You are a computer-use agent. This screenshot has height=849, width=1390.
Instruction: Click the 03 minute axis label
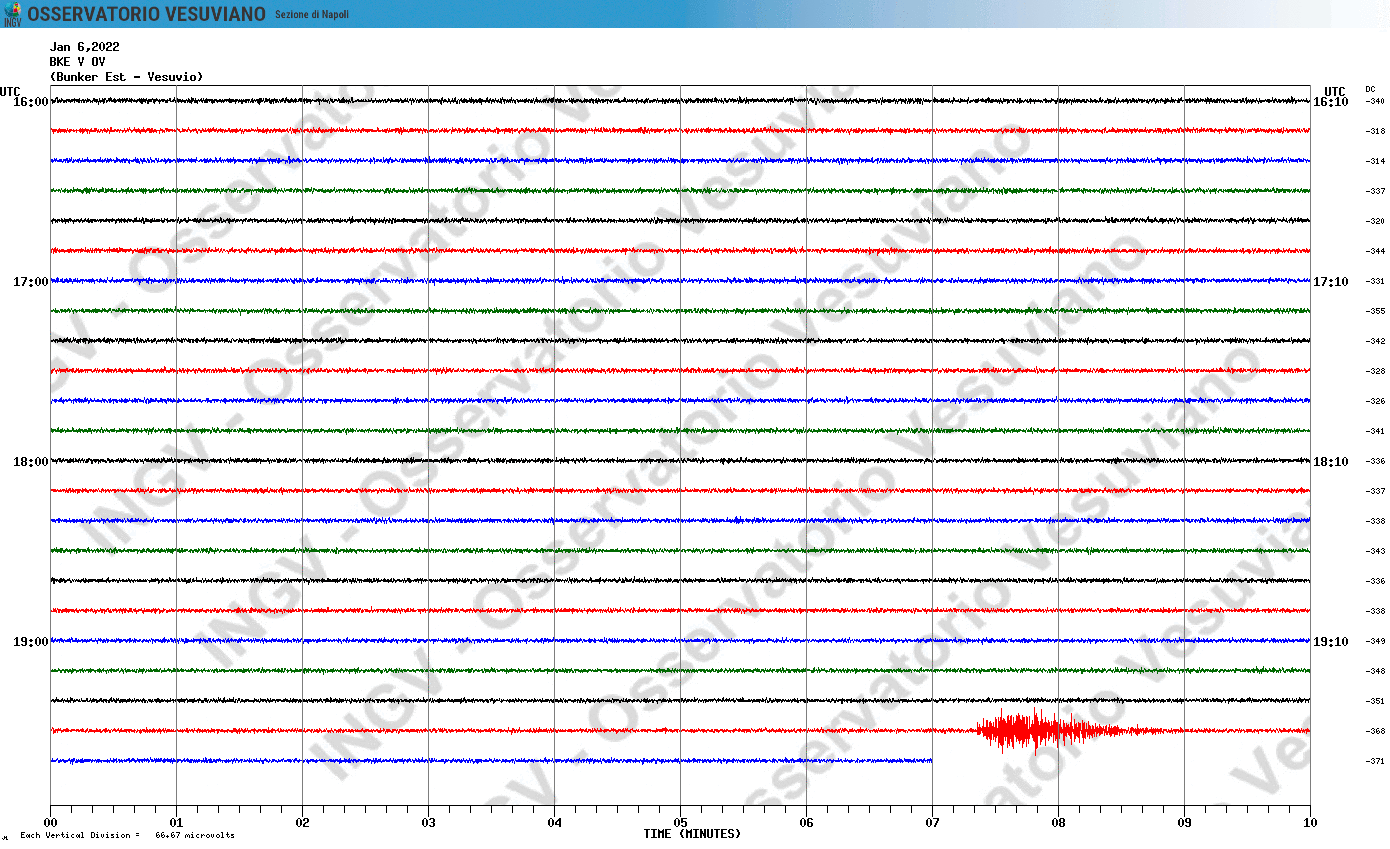click(x=428, y=822)
